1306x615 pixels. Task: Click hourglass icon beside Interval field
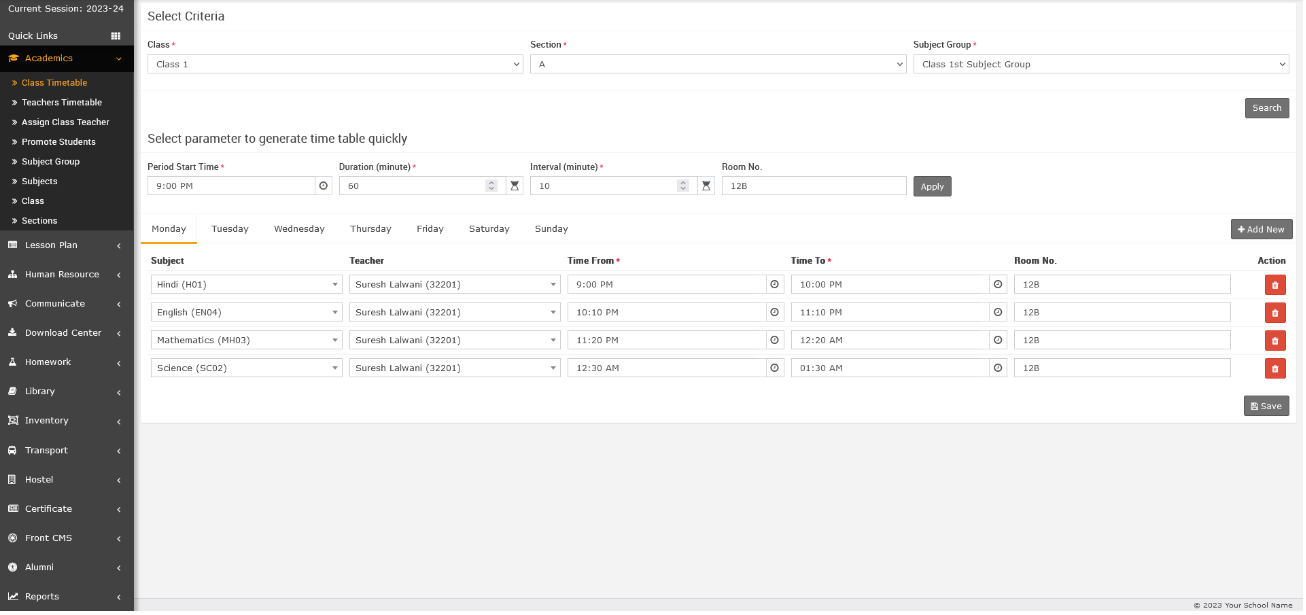(706, 186)
